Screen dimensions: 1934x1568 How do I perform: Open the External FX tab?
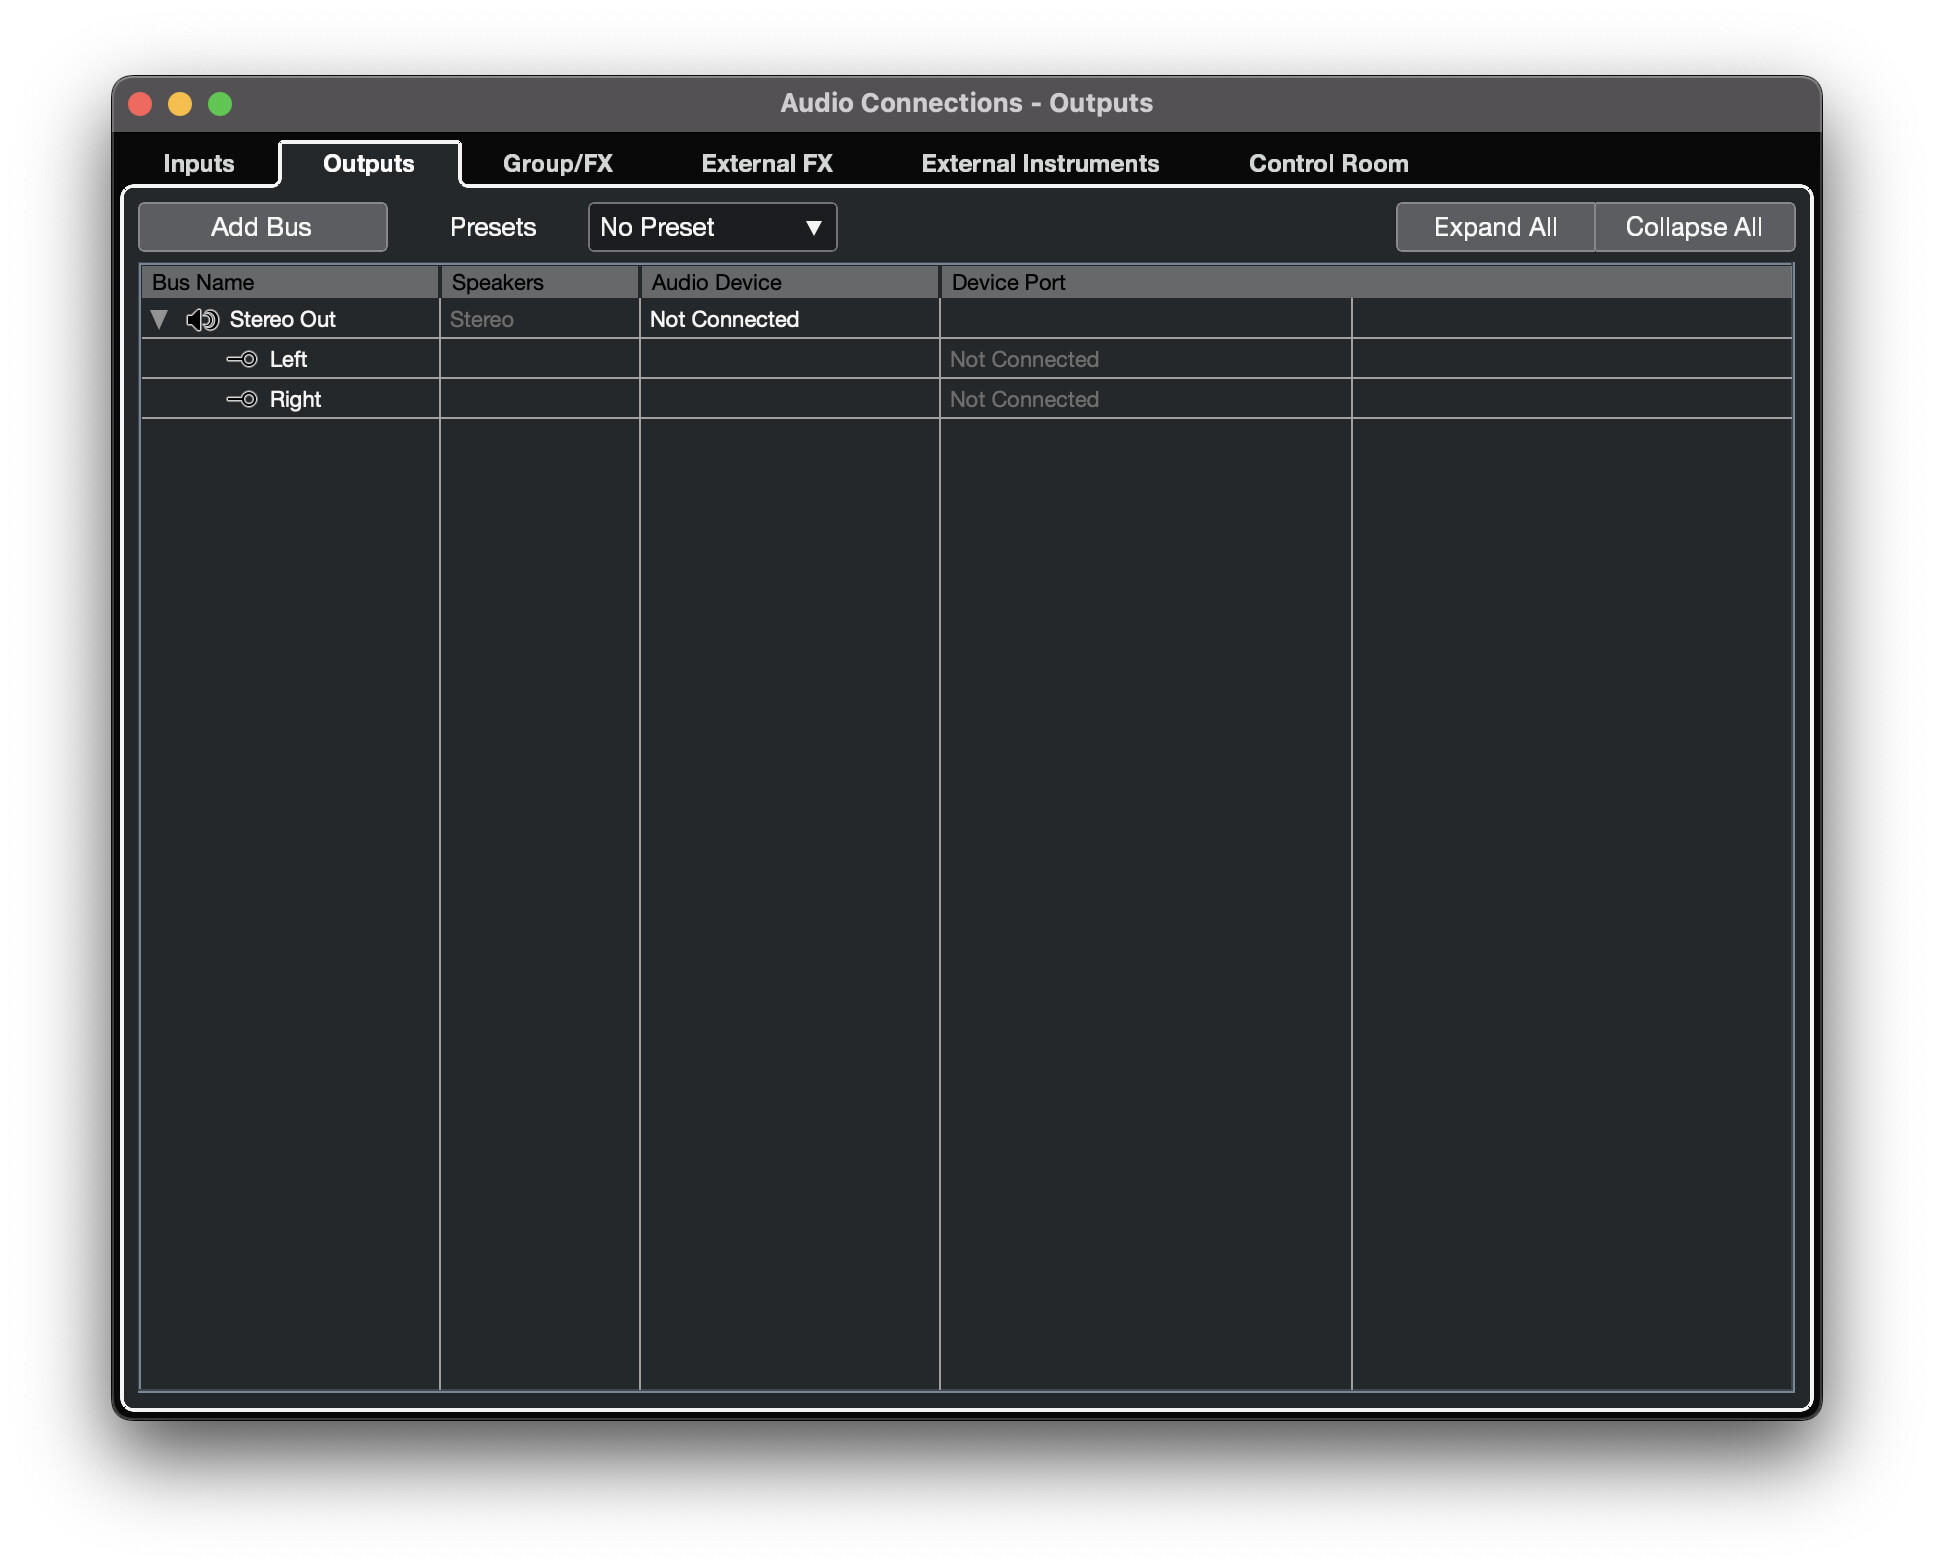point(767,164)
